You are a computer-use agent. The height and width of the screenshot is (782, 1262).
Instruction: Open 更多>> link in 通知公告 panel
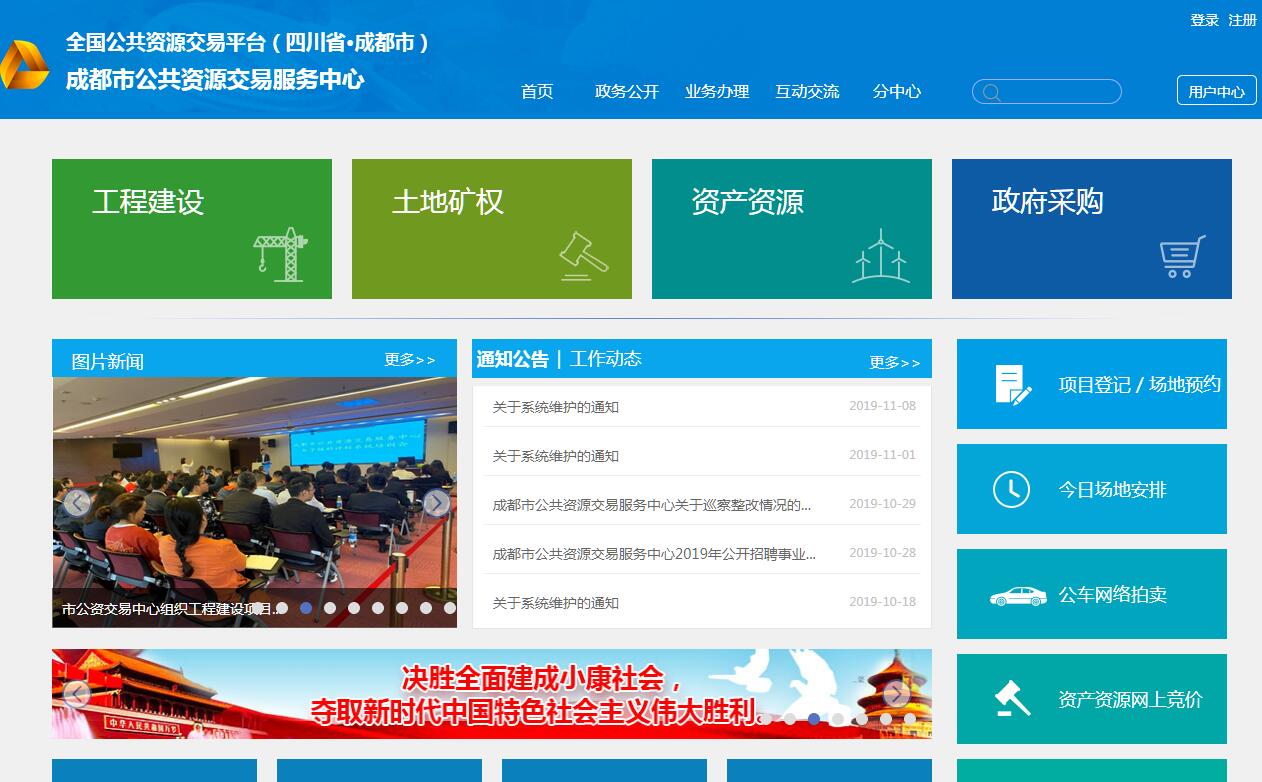tap(894, 362)
